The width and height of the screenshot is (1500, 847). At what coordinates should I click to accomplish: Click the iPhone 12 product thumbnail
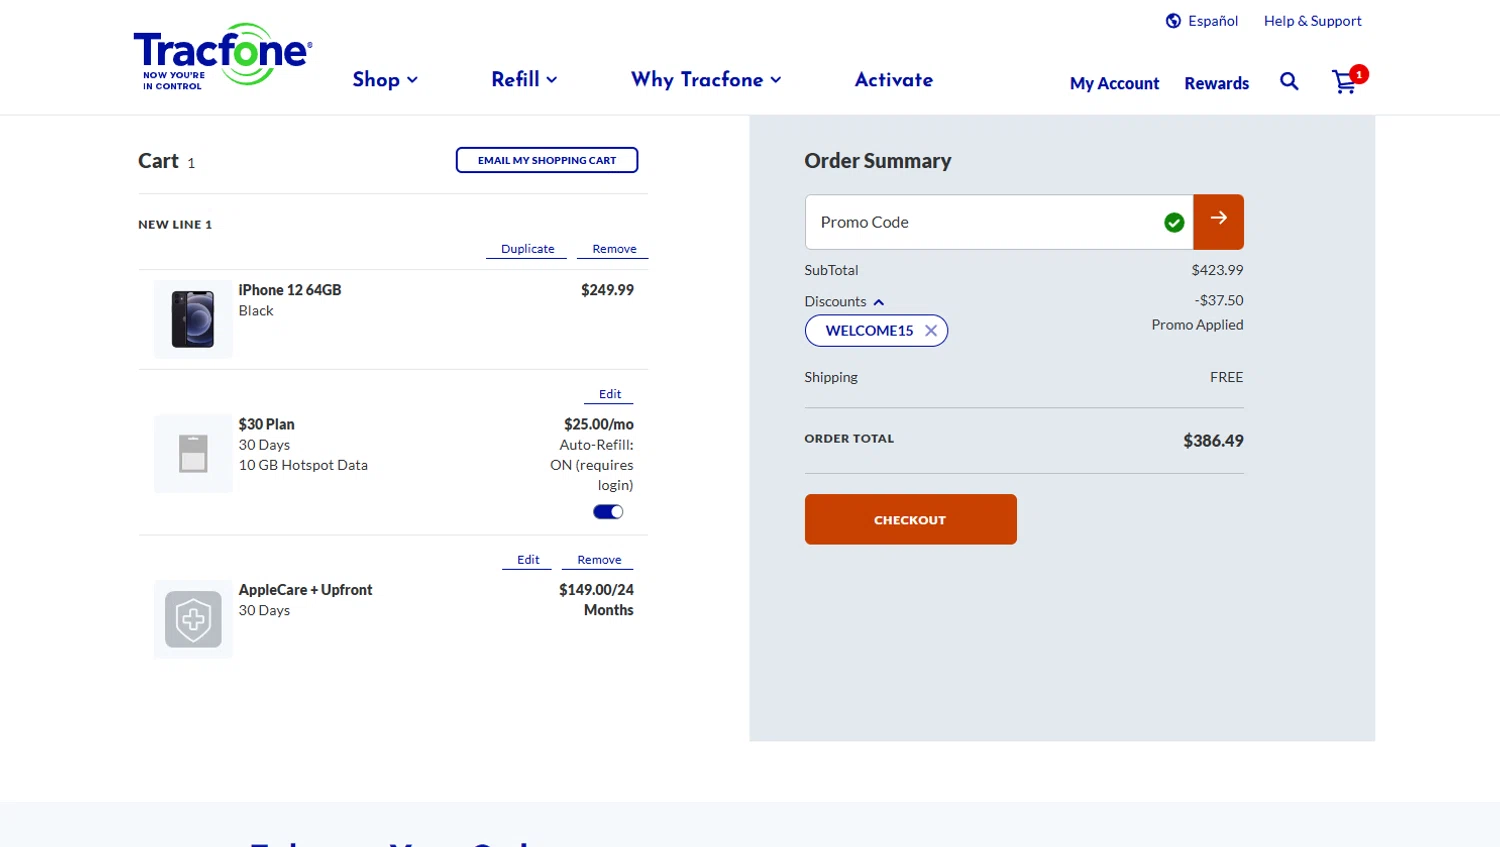click(193, 319)
